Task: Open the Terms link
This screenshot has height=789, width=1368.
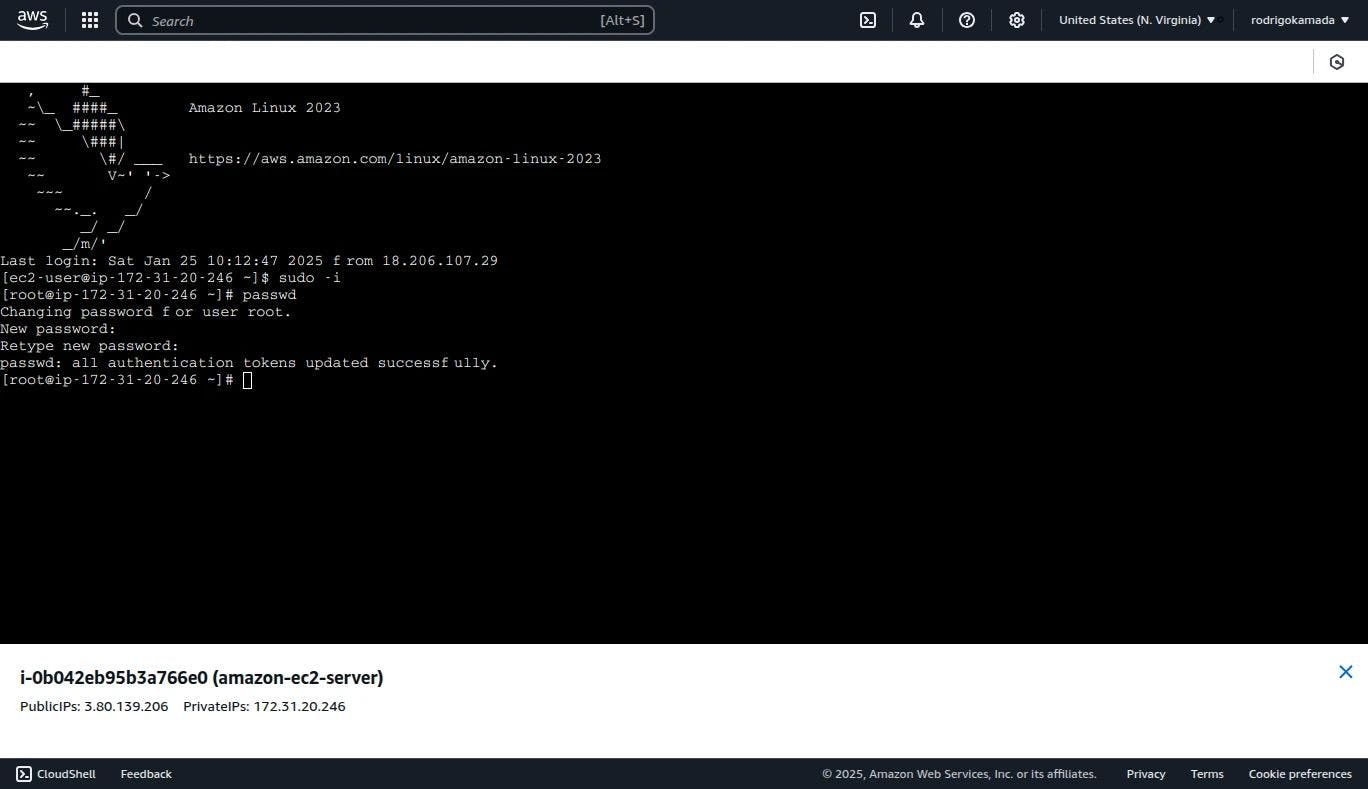Action: pyautogui.click(x=1207, y=774)
